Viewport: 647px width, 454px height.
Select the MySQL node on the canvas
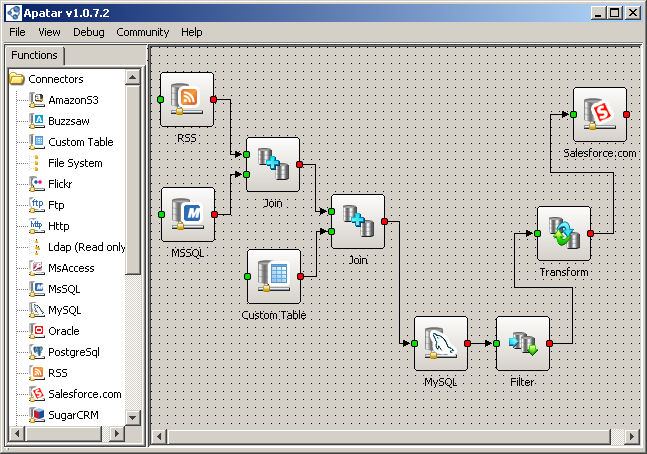(441, 343)
